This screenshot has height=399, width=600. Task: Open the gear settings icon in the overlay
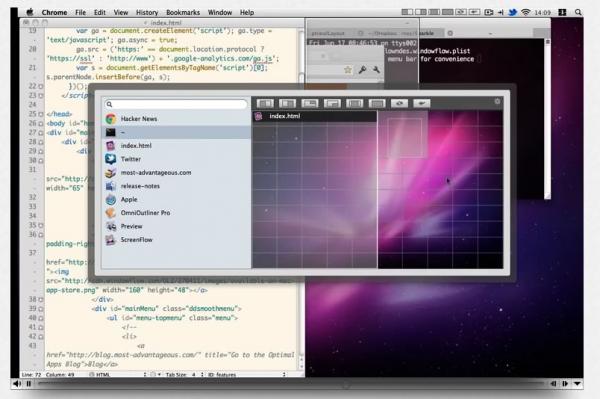click(497, 101)
